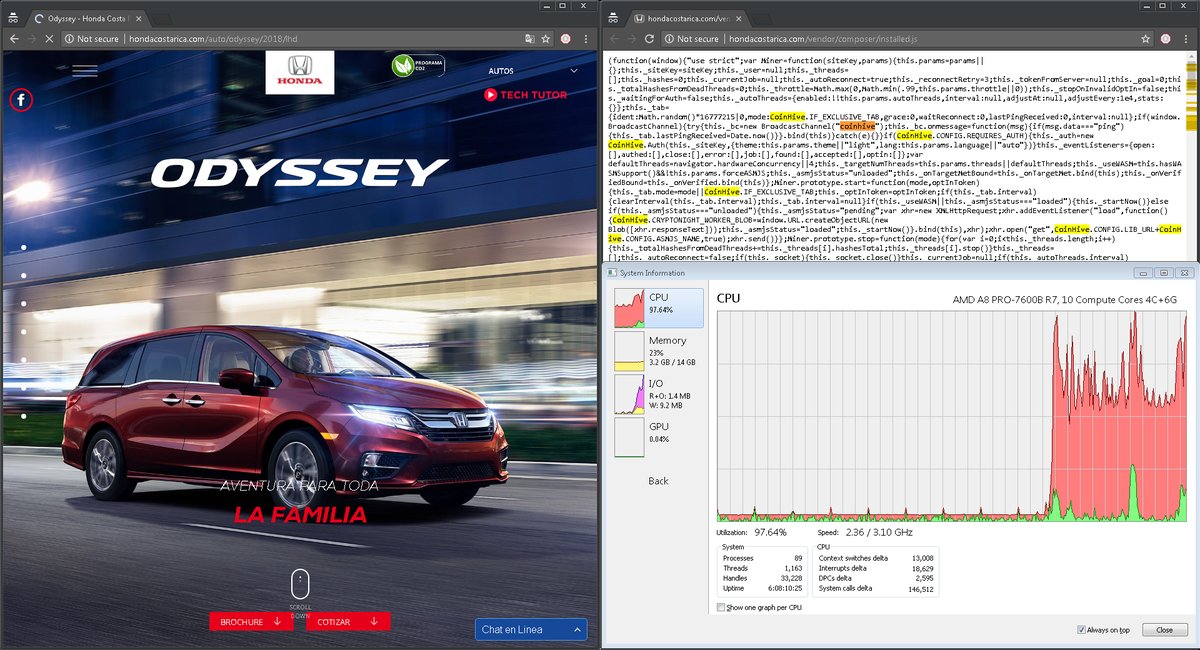Open the Tech Tutor link
This screenshot has height=650, width=1200.
click(525, 95)
